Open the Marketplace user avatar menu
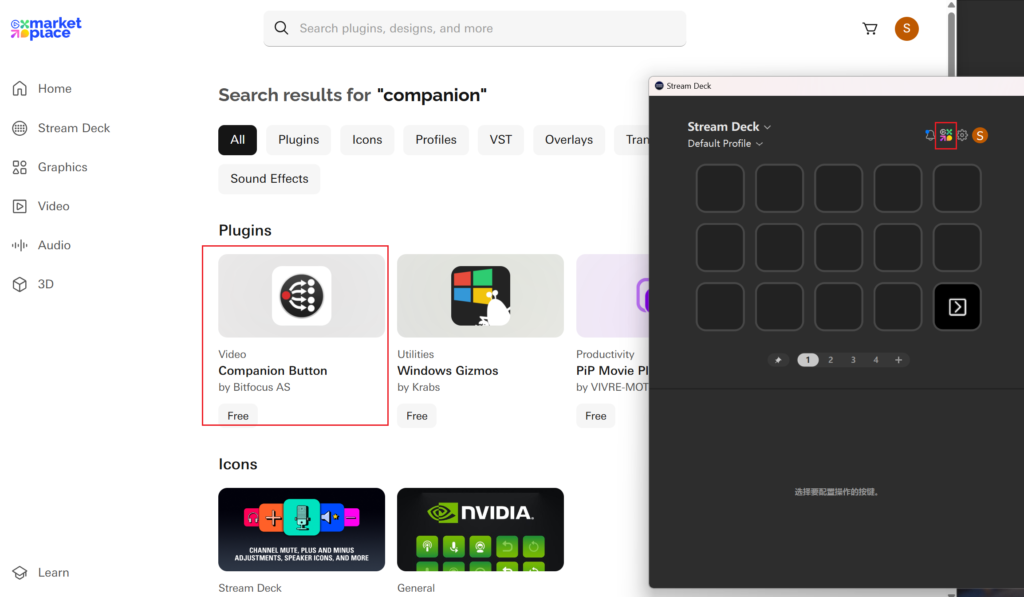 pos(906,28)
